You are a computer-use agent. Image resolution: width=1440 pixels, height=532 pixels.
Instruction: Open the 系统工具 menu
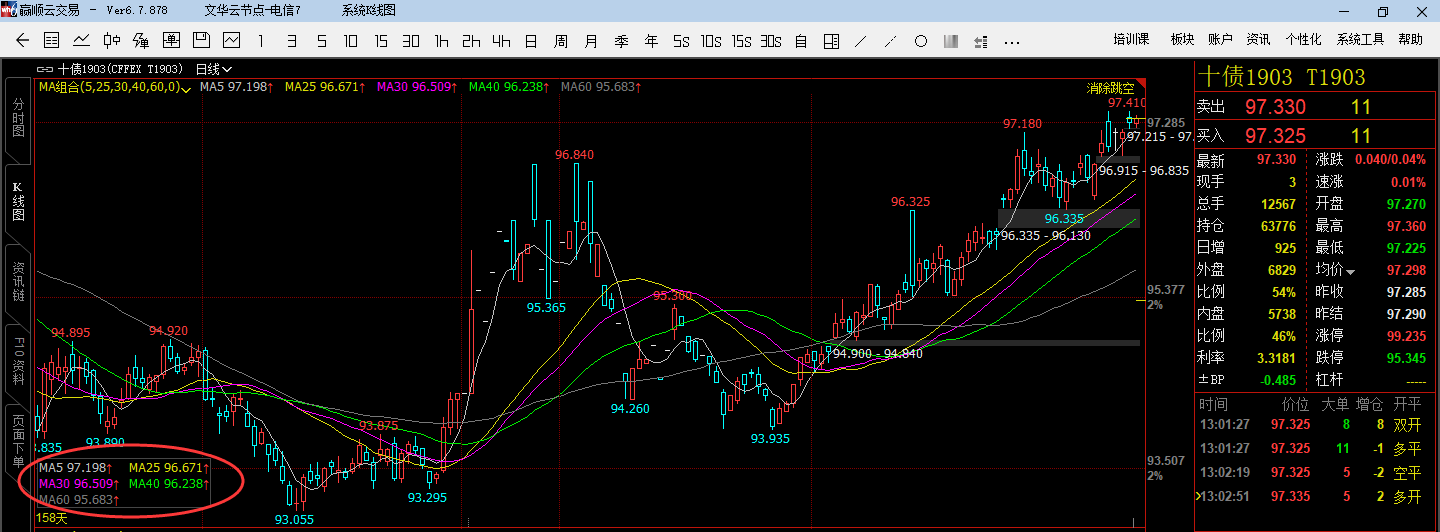(x=1360, y=39)
